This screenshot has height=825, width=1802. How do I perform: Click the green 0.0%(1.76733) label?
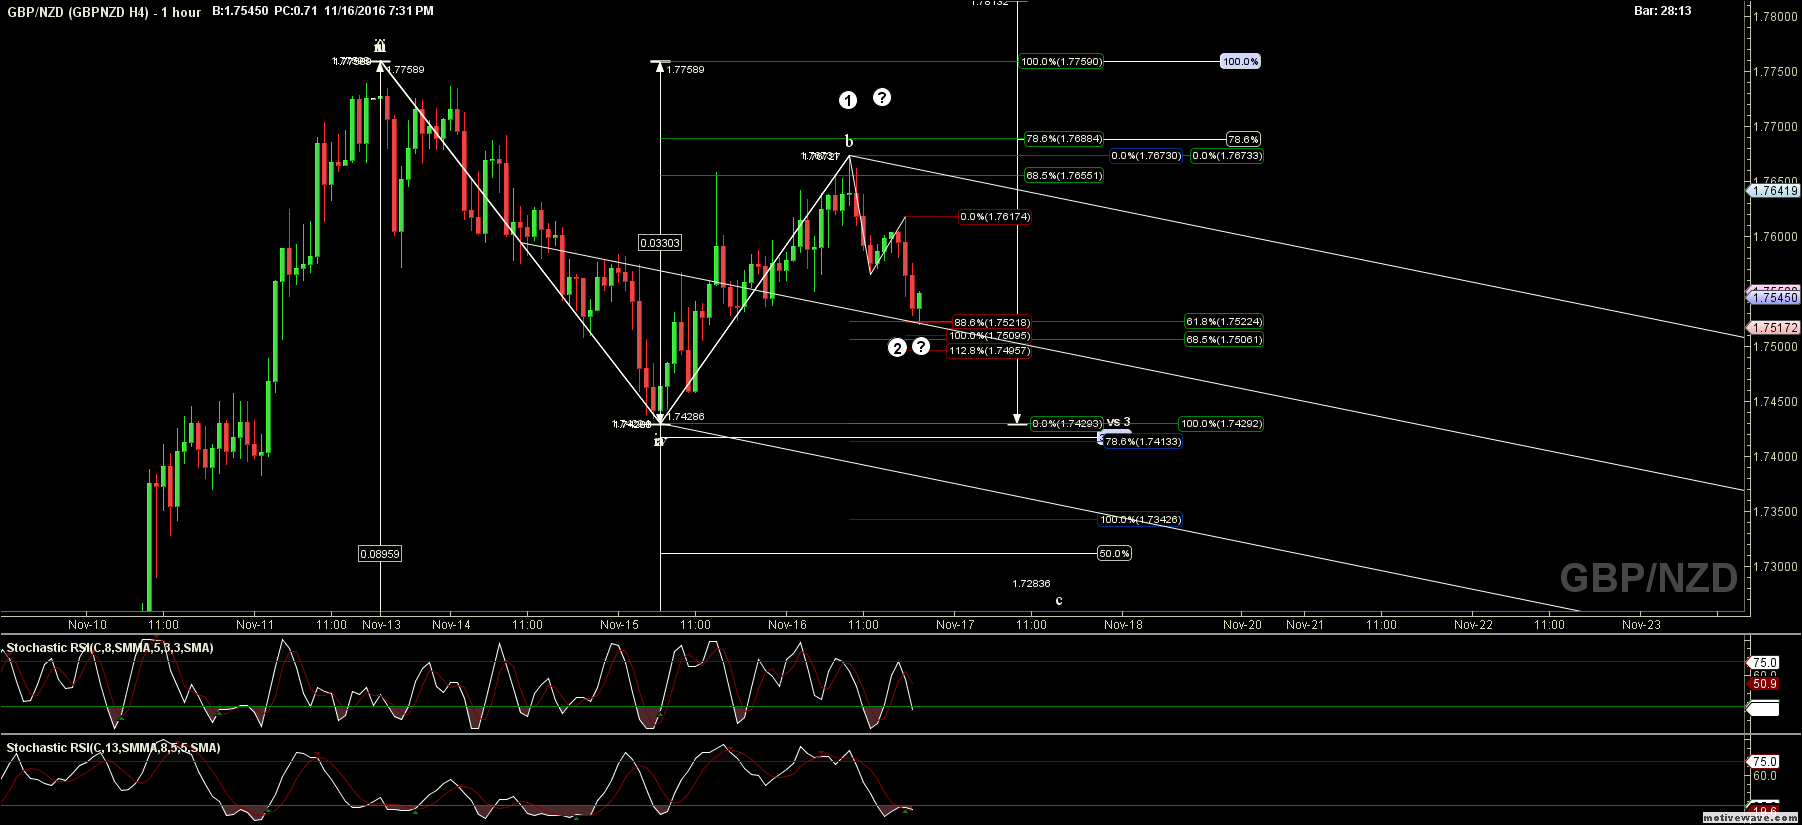click(x=1227, y=156)
